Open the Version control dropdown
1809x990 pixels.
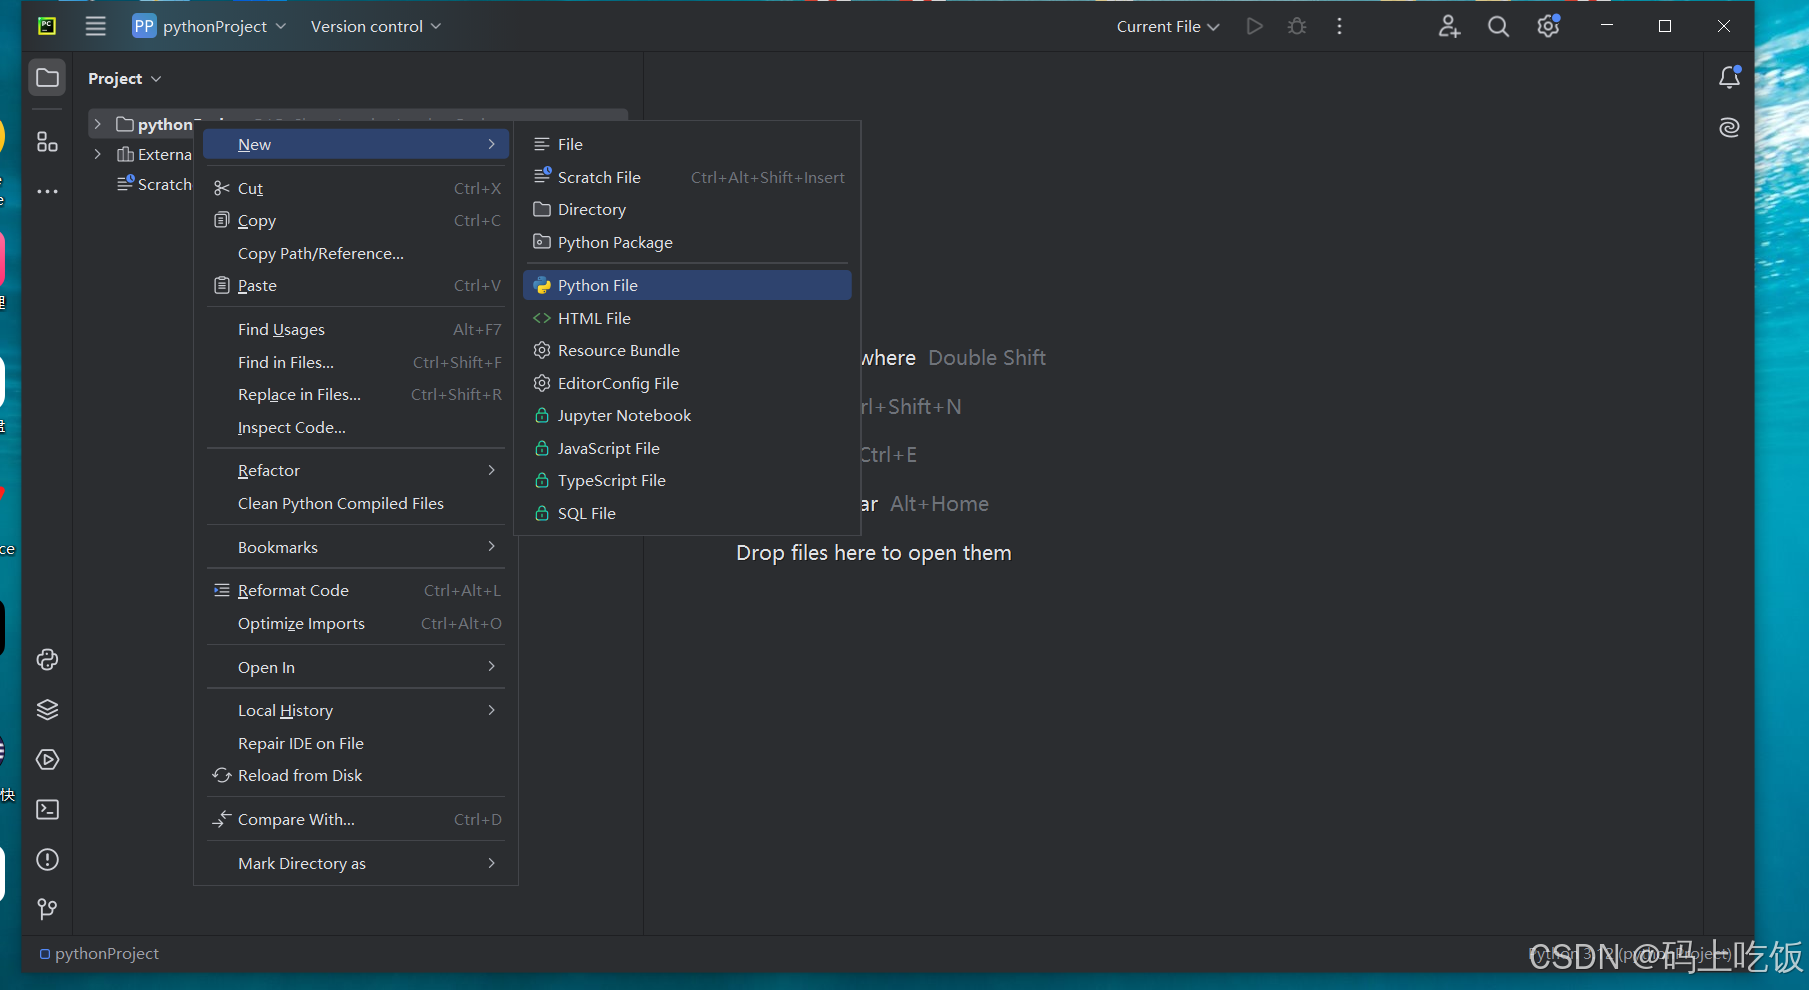(376, 26)
